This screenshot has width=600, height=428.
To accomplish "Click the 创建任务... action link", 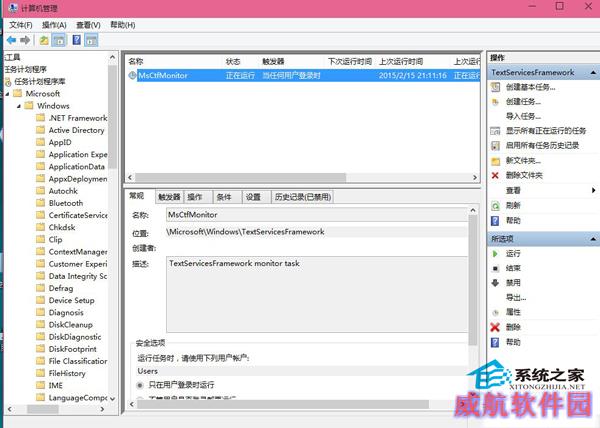I will 523,102.
